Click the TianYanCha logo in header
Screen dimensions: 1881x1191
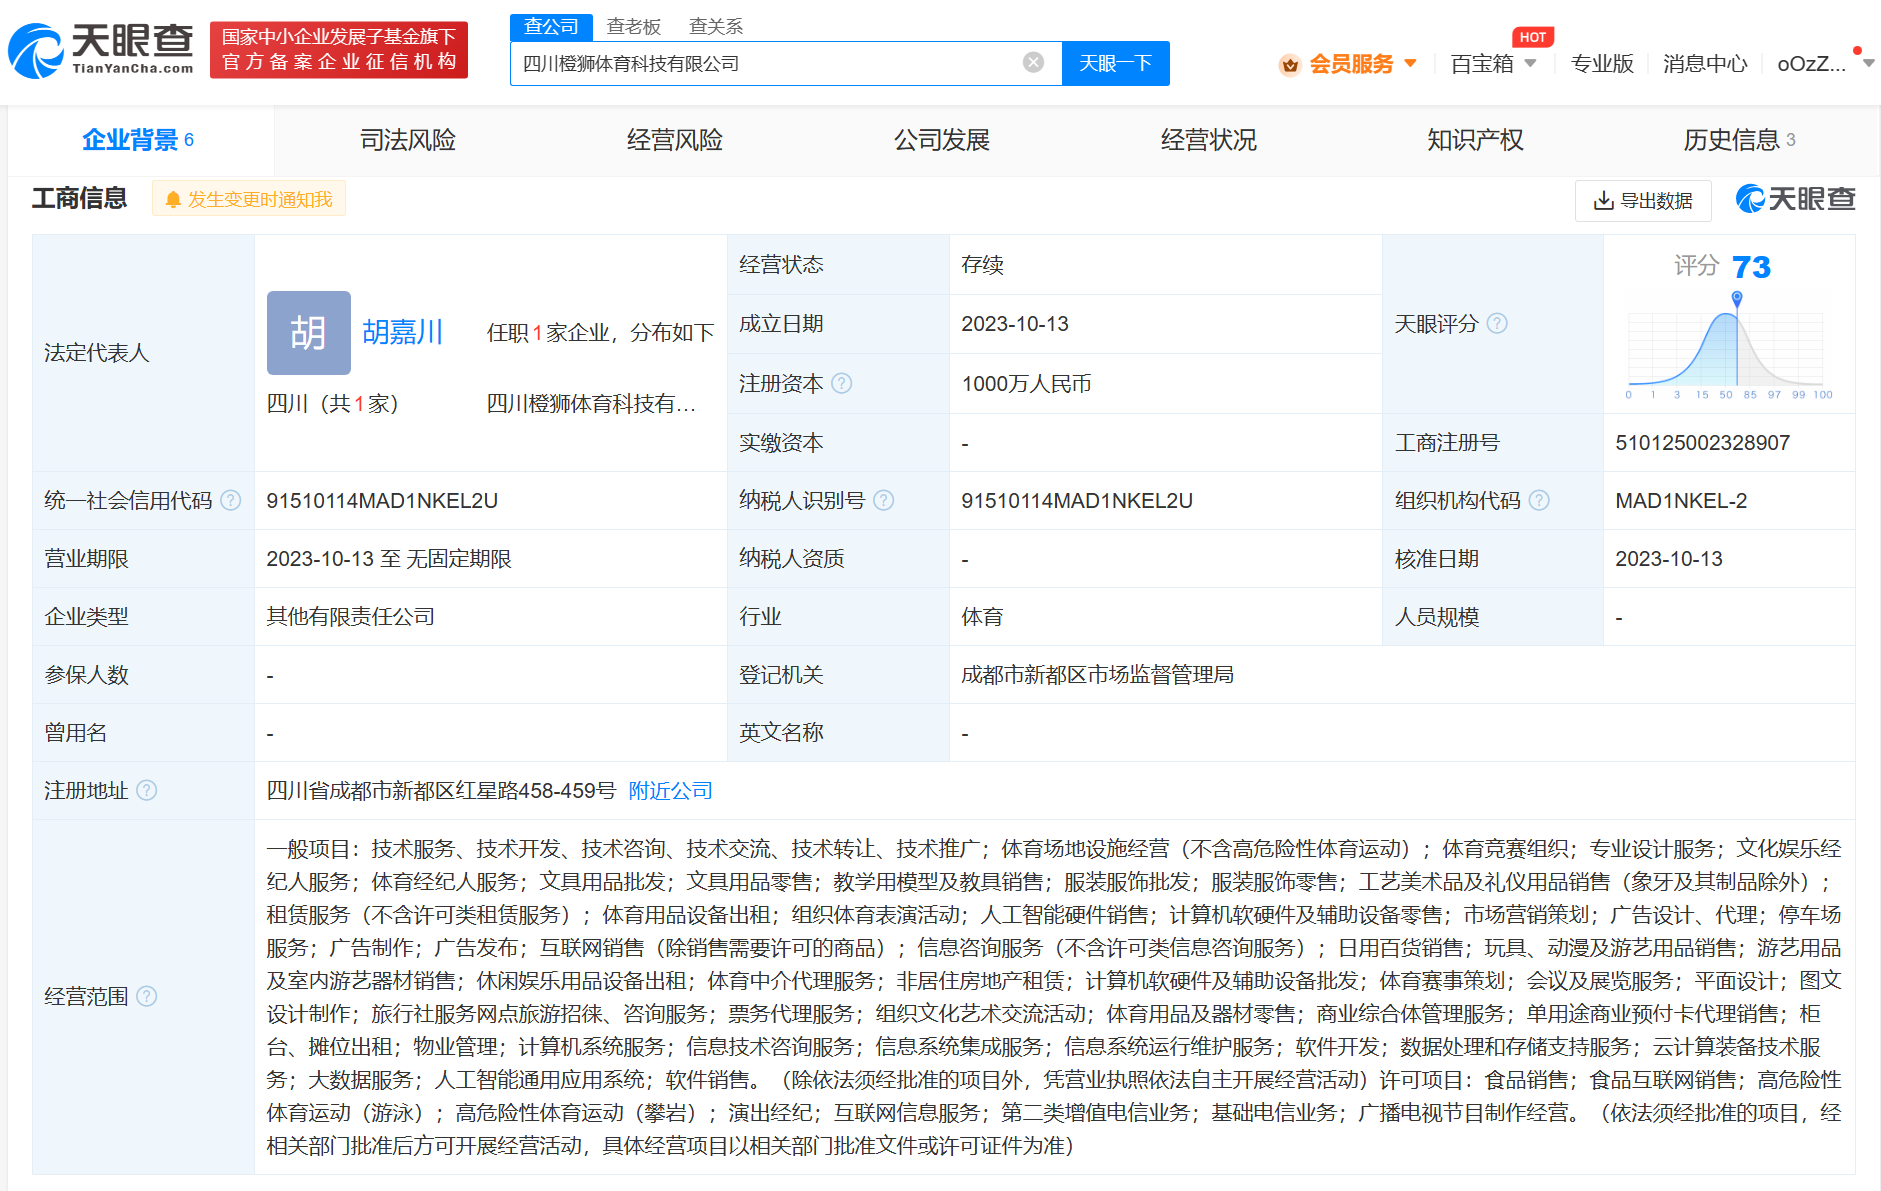point(101,50)
